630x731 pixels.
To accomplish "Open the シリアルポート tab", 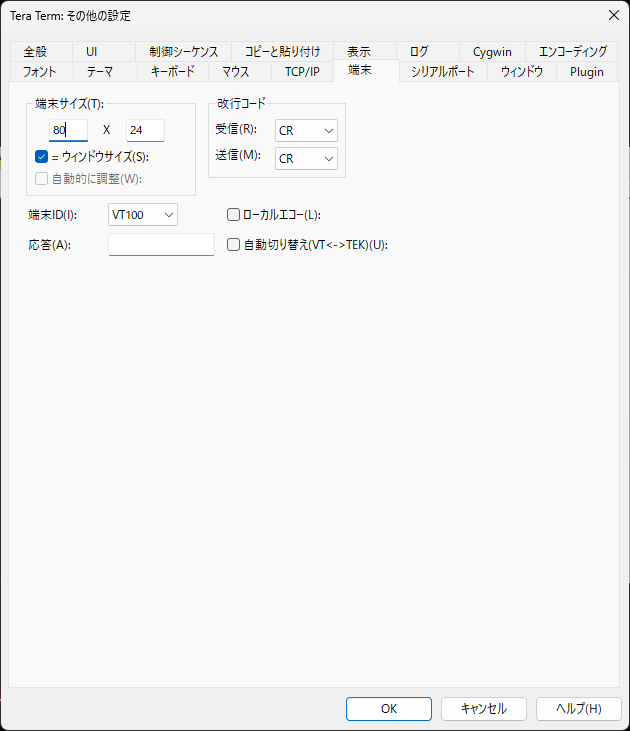I will point(443,72).
